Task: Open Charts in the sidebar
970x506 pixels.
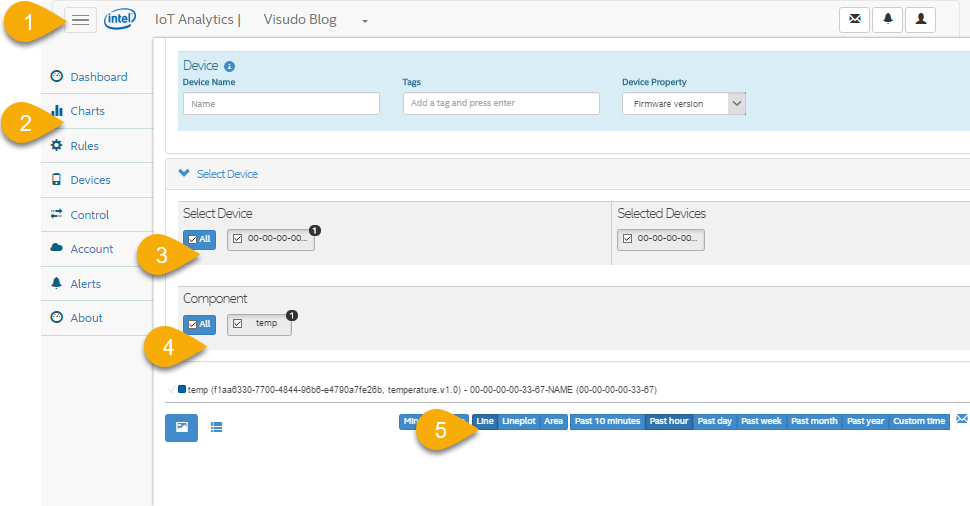Action: [x=87, y=111]
